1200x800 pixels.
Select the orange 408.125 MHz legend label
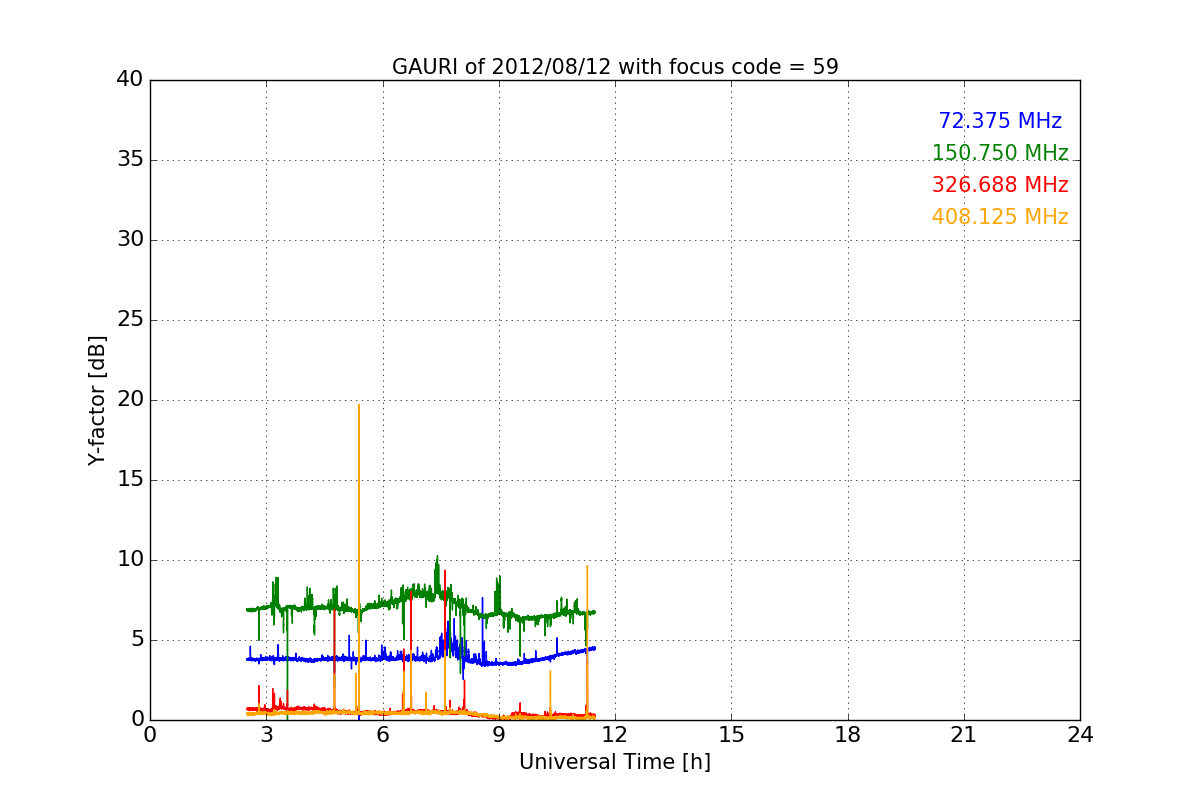click(1000, 218)
